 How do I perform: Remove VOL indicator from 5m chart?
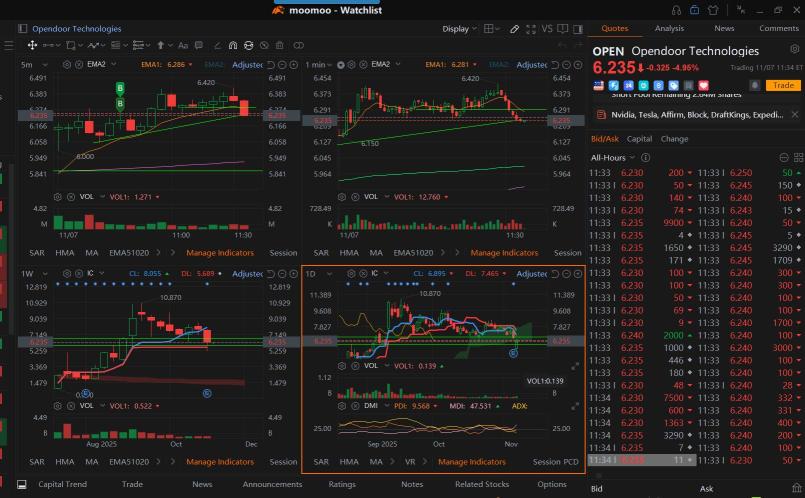(x=70, y=197)
